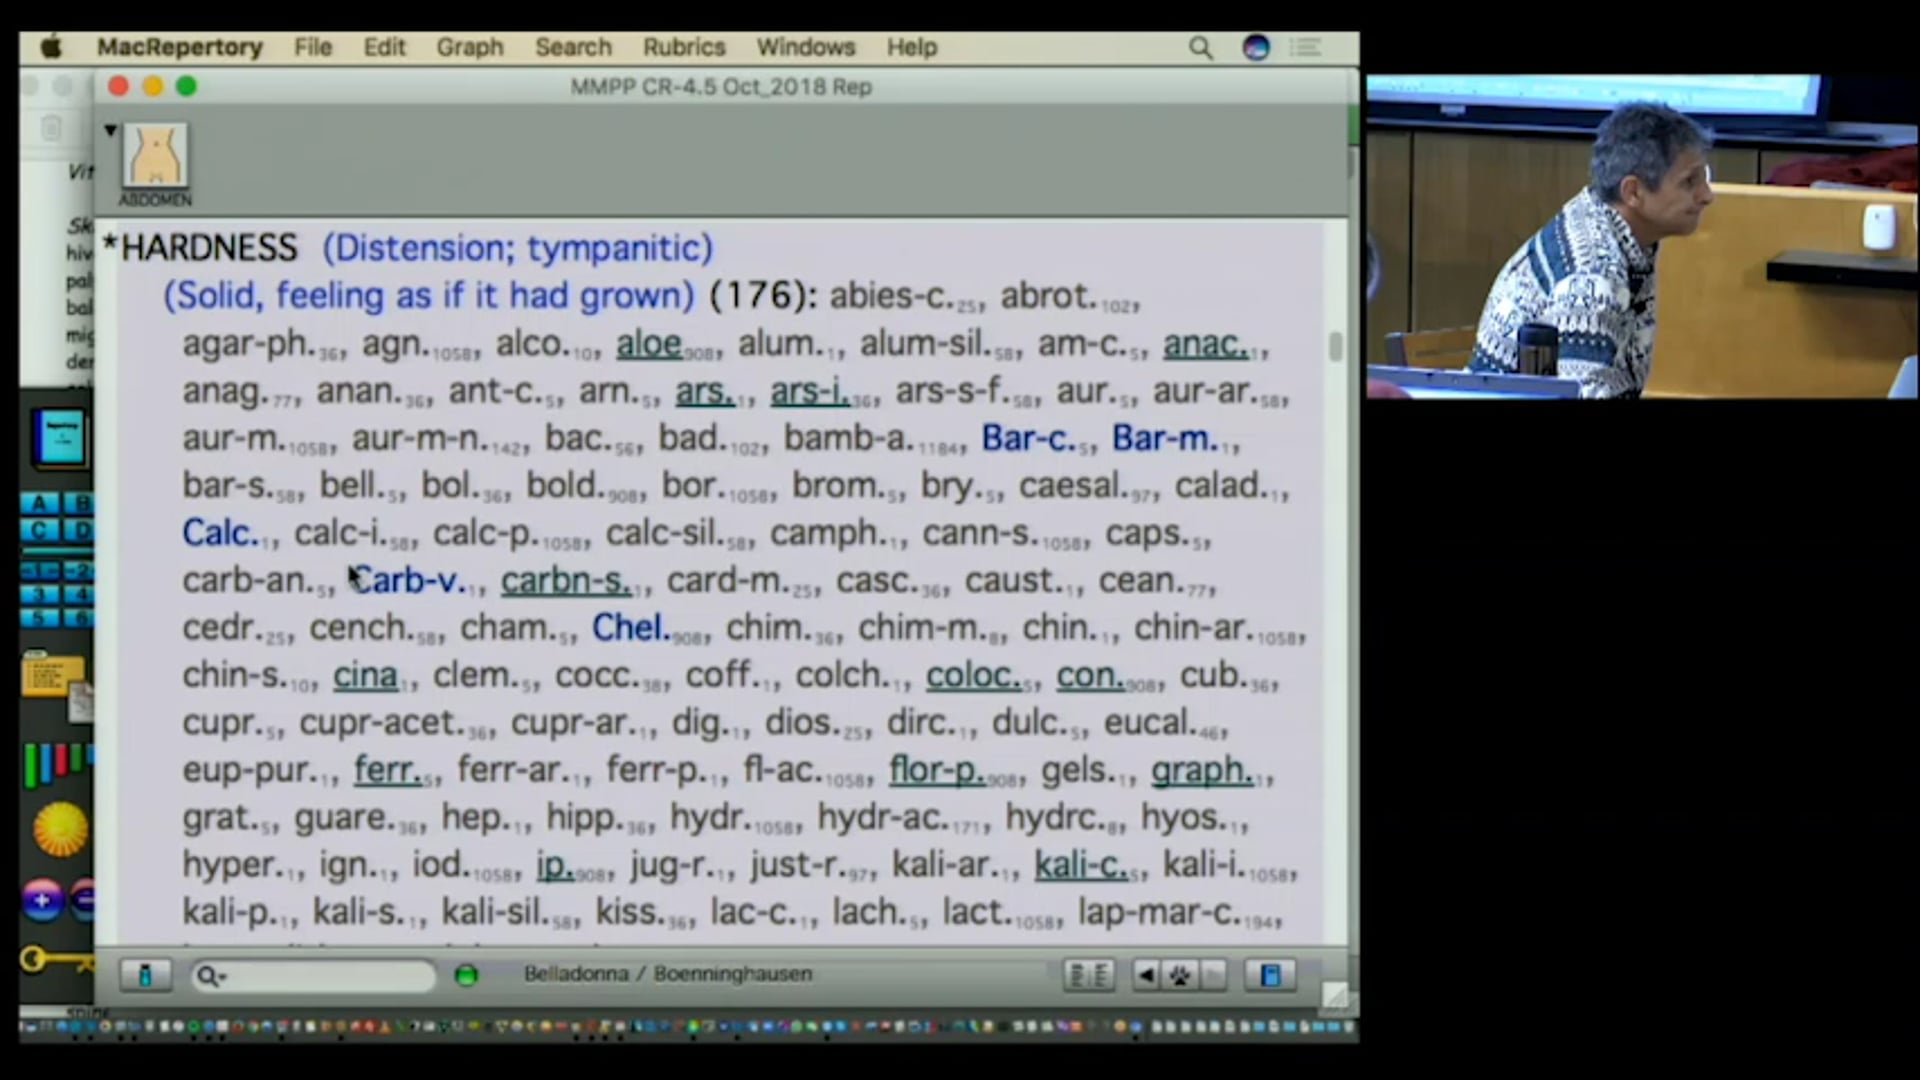Open the Graph menu
The width and height of the screenshot is (1920, 1080).
470,47
